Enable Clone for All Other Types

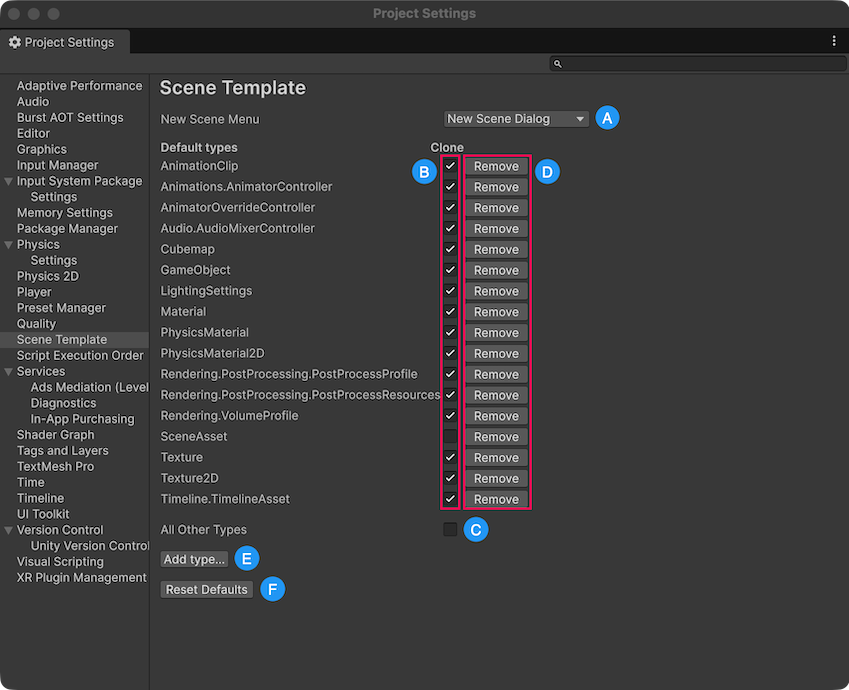coord(450,529)
